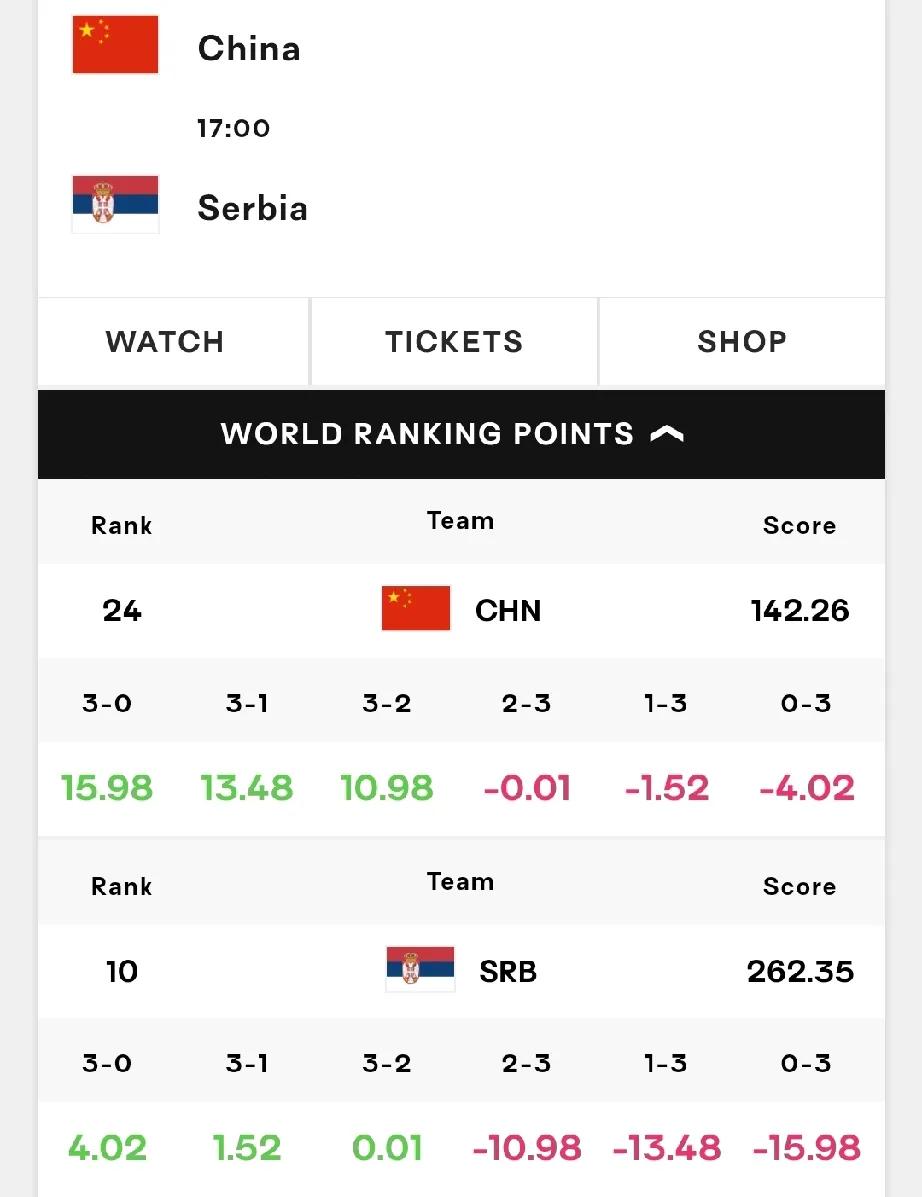Select China's 15.98 points for 3-0

tap(107, 788)
